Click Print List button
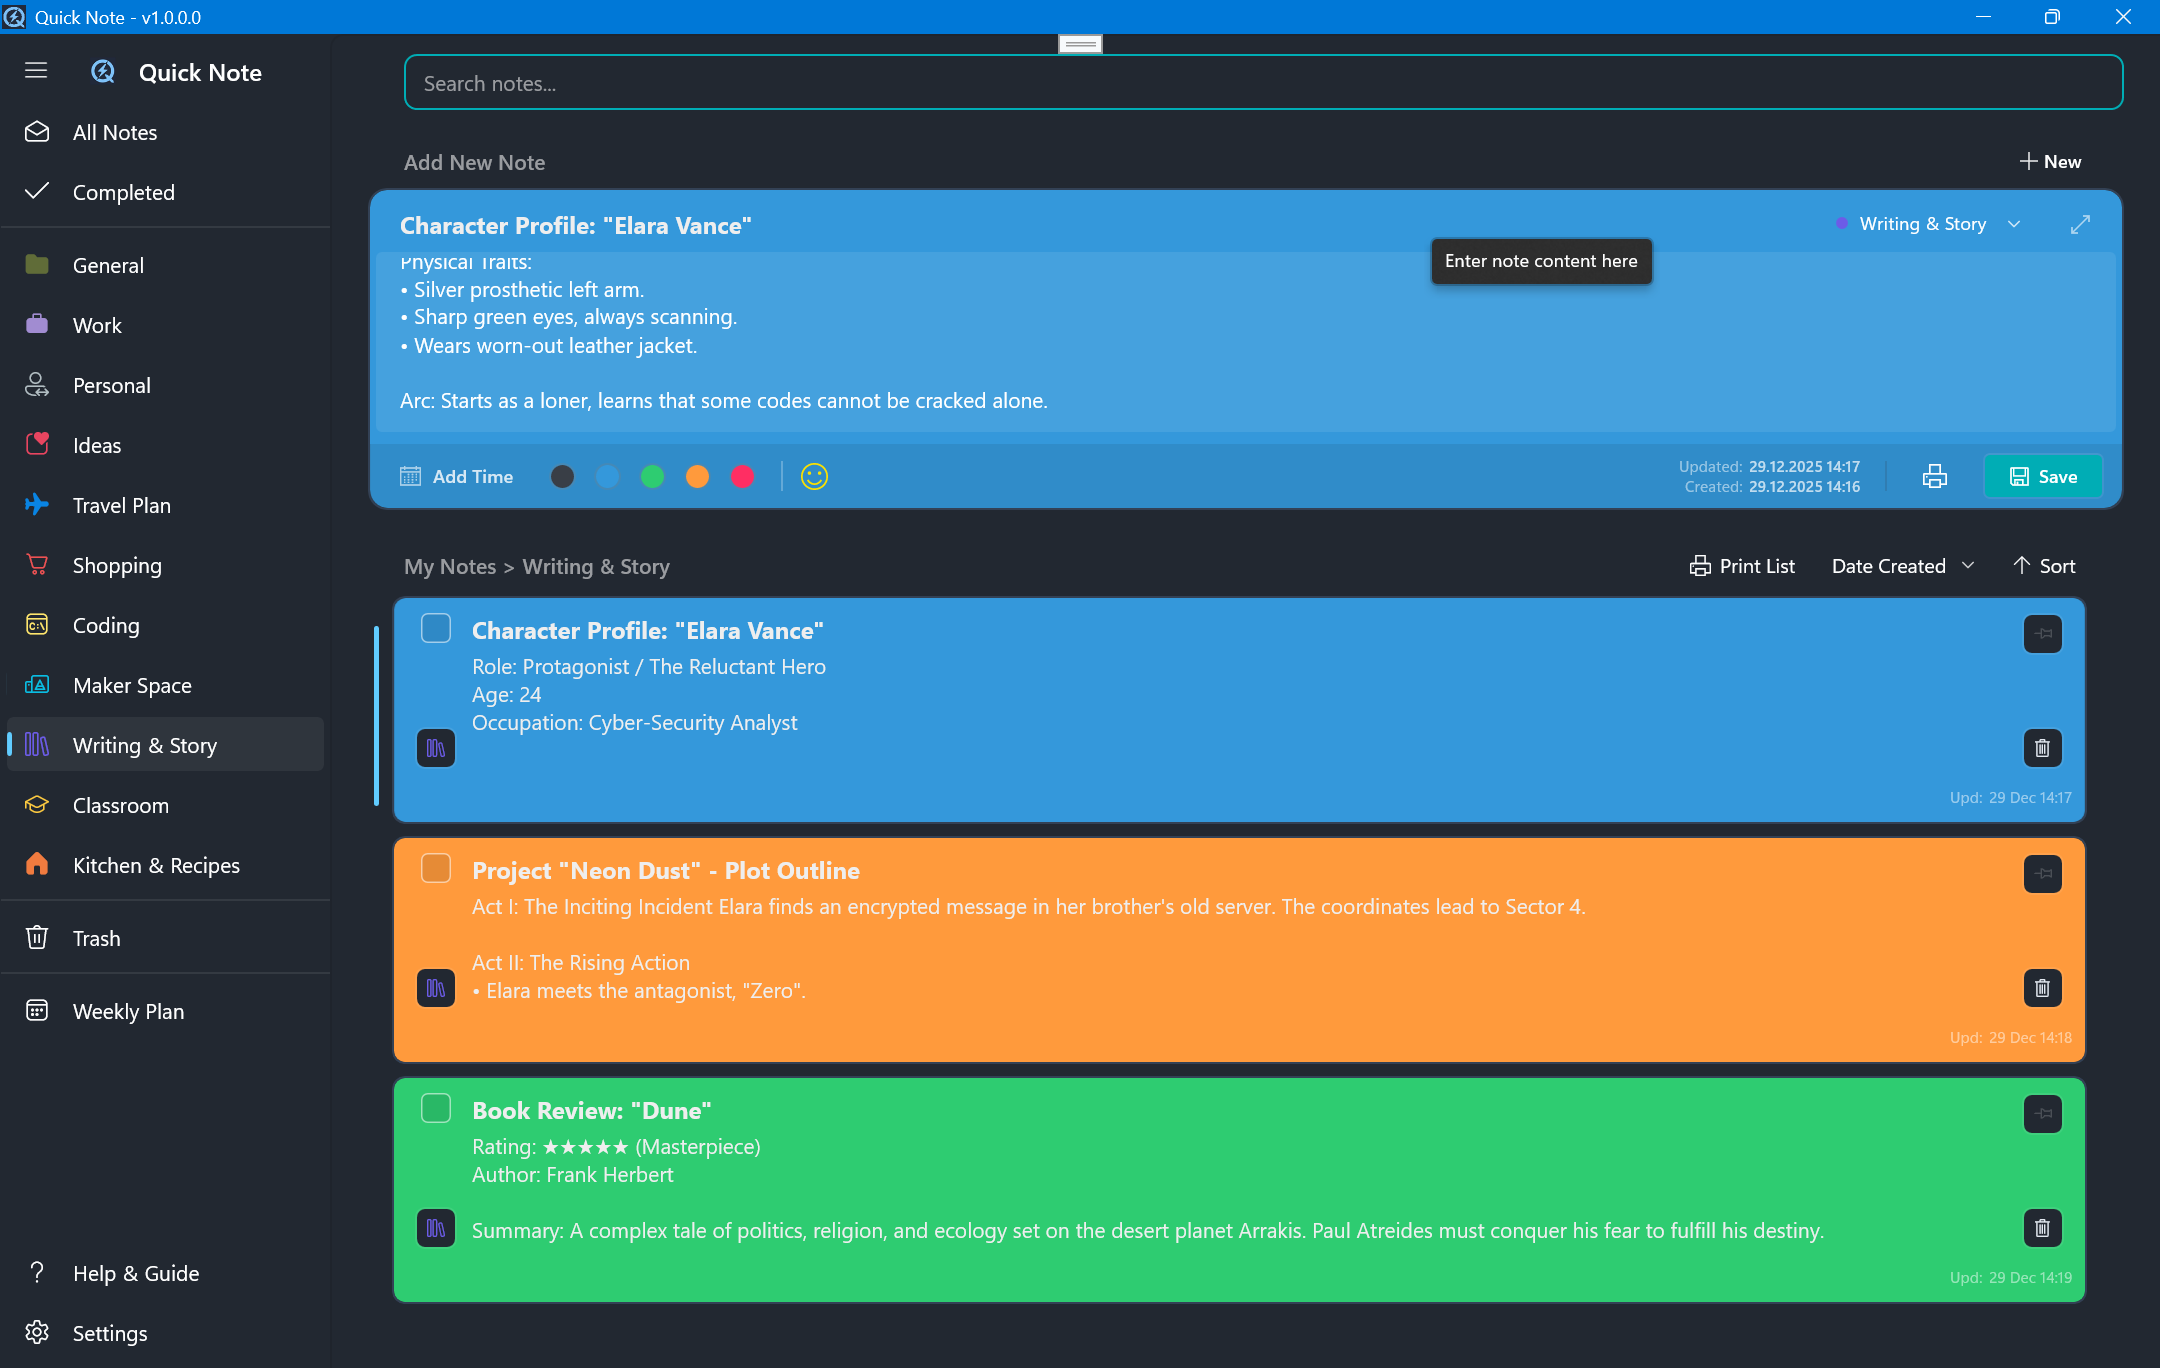 click(x=1742, y=566)
